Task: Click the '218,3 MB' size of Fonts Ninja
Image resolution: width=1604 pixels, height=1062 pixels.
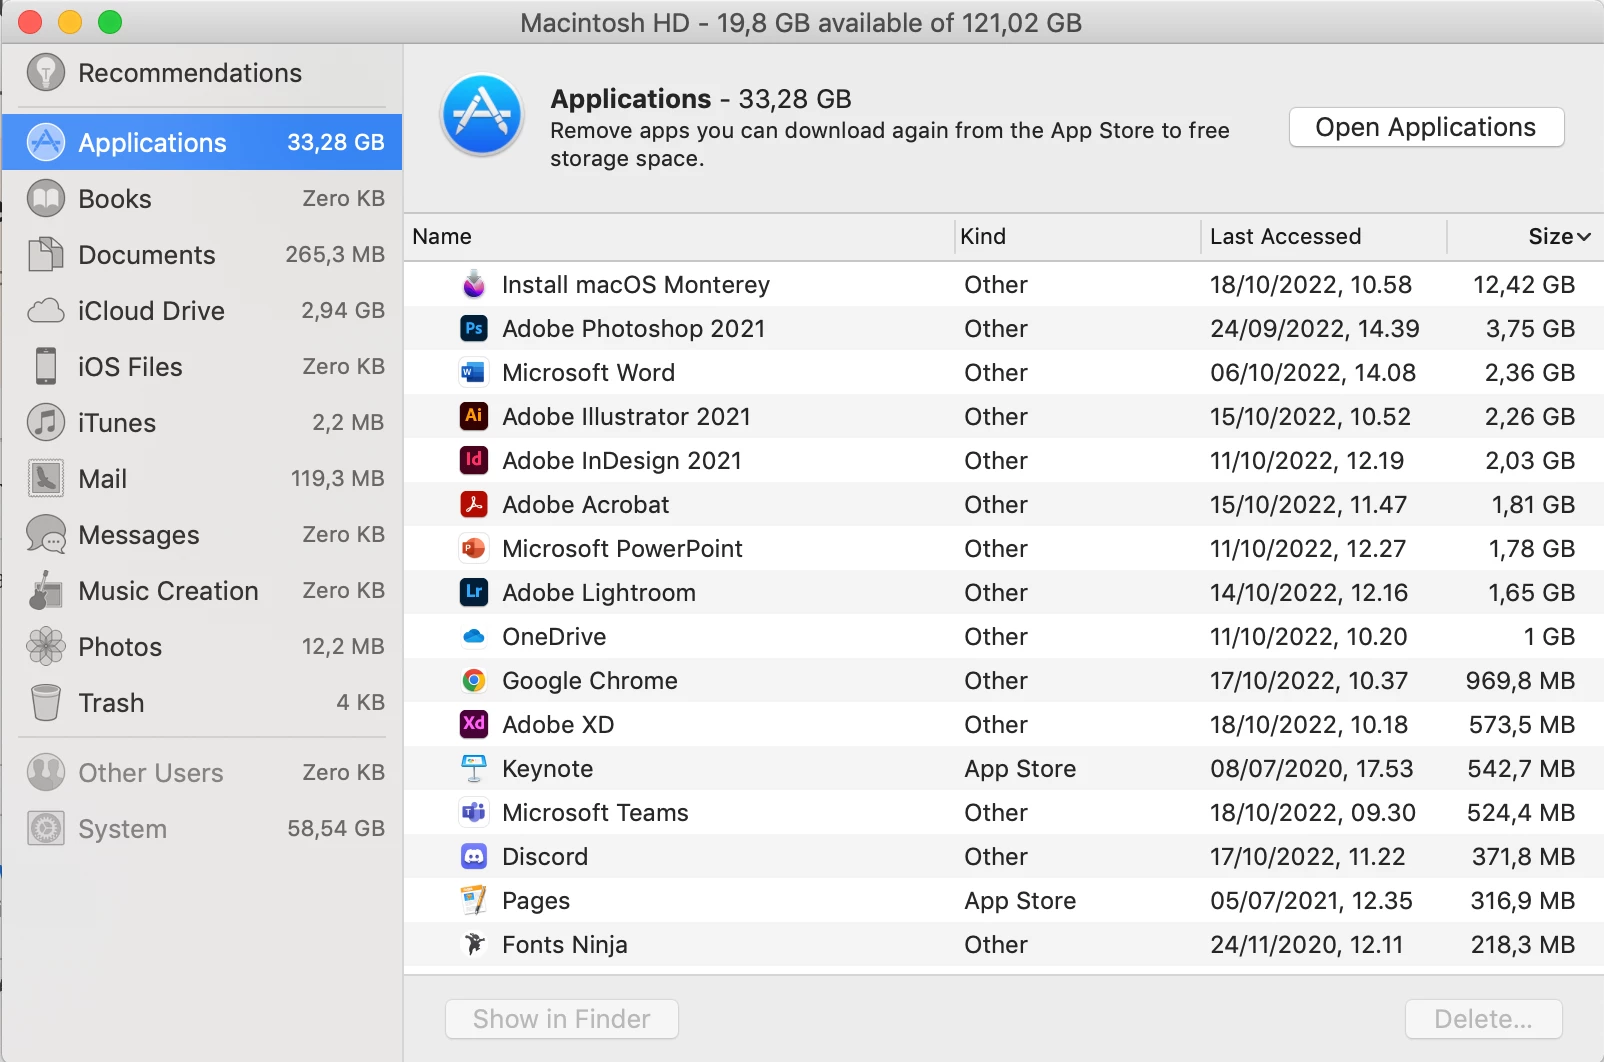Action: (1523, 945)
